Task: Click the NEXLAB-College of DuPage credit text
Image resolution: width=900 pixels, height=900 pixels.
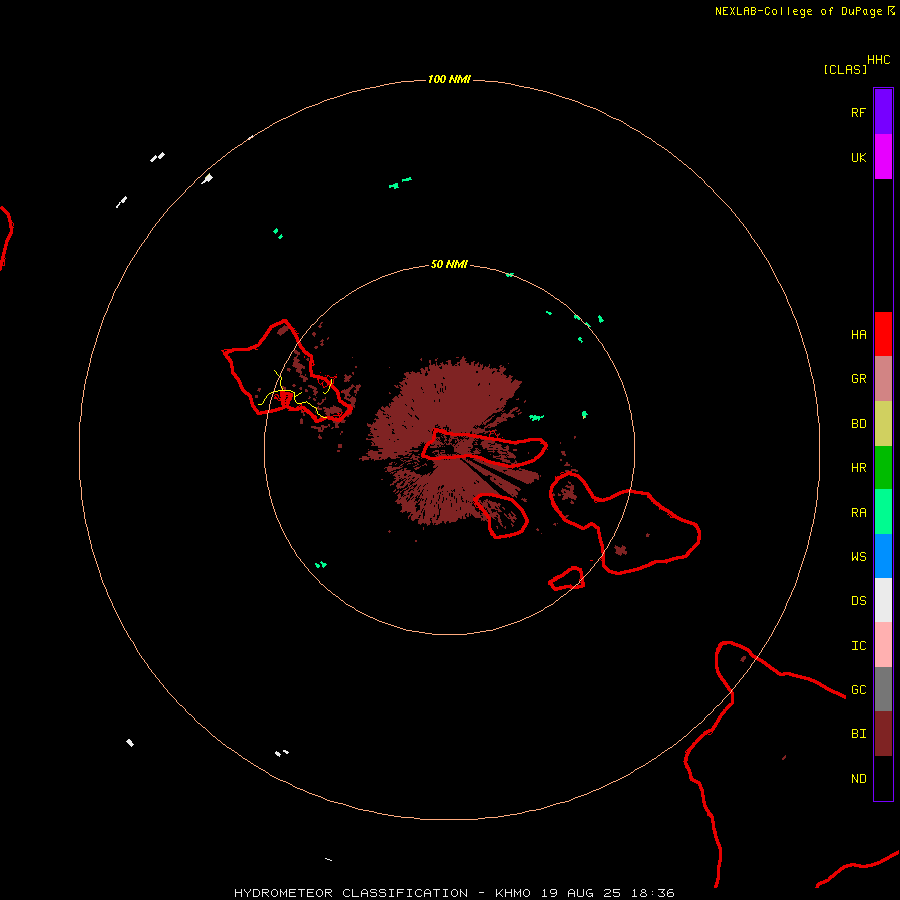Action: (798, 11)
